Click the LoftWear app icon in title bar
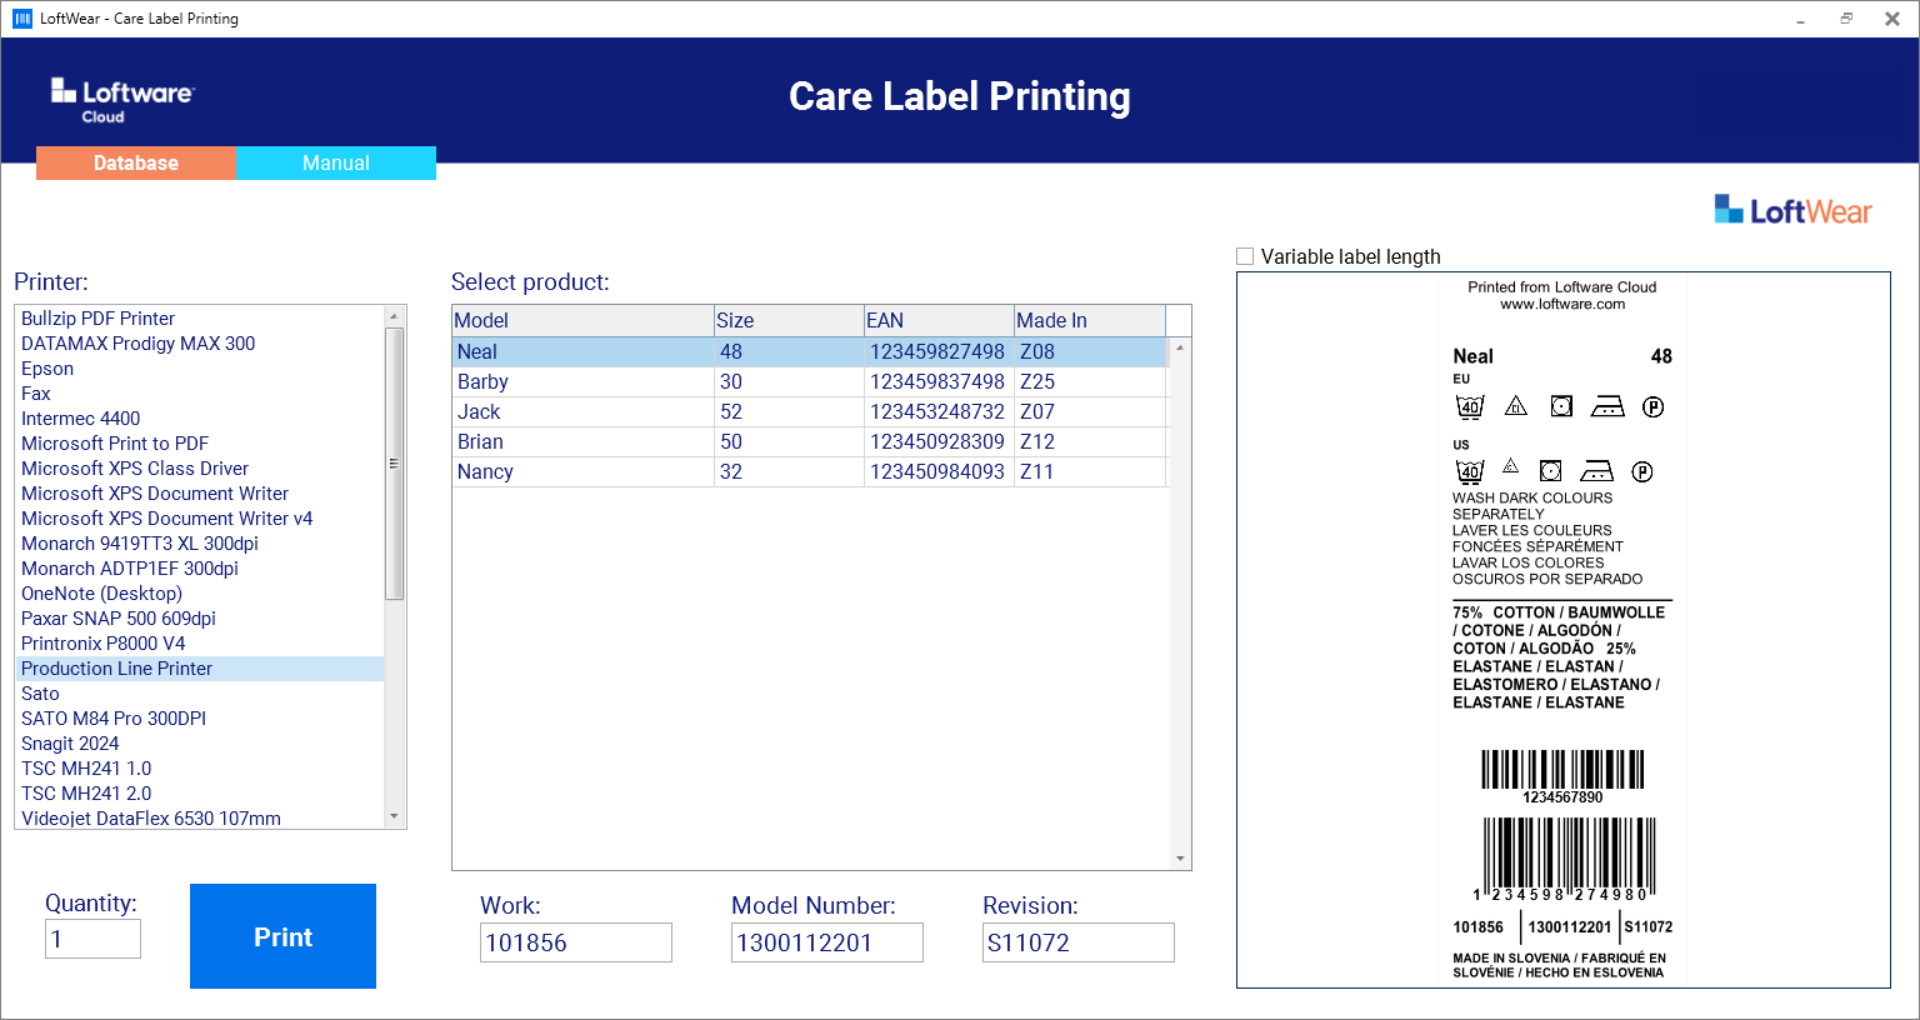 [x=22, y=18]
